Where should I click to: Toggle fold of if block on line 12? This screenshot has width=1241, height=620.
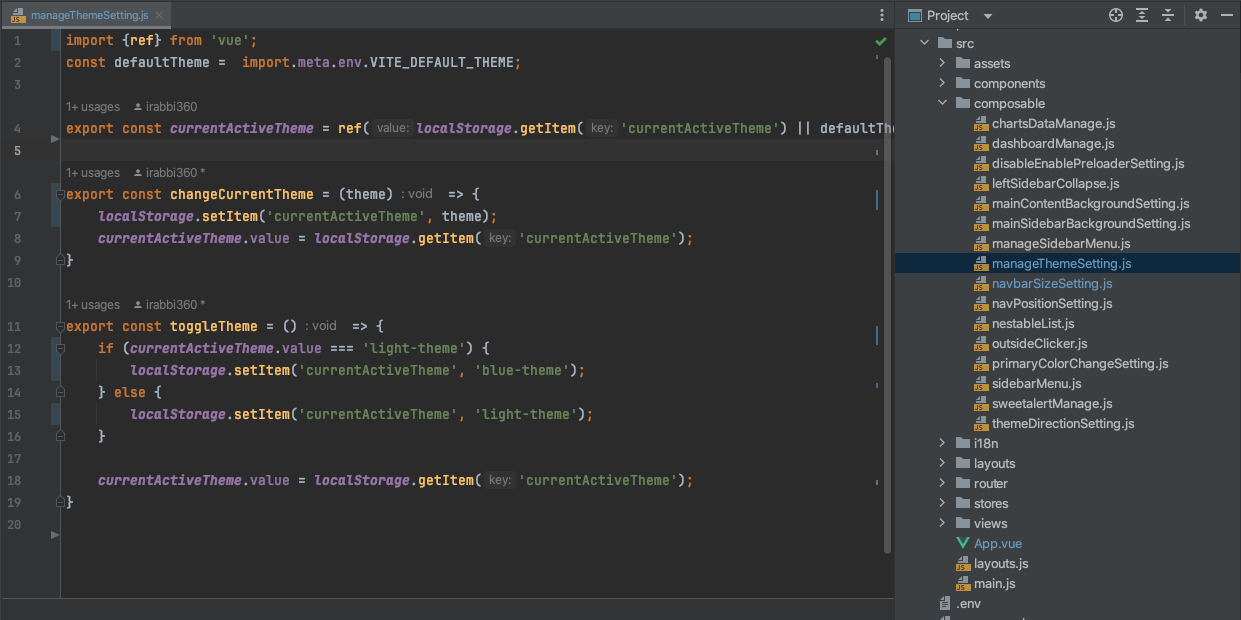[x=60, y=348]
